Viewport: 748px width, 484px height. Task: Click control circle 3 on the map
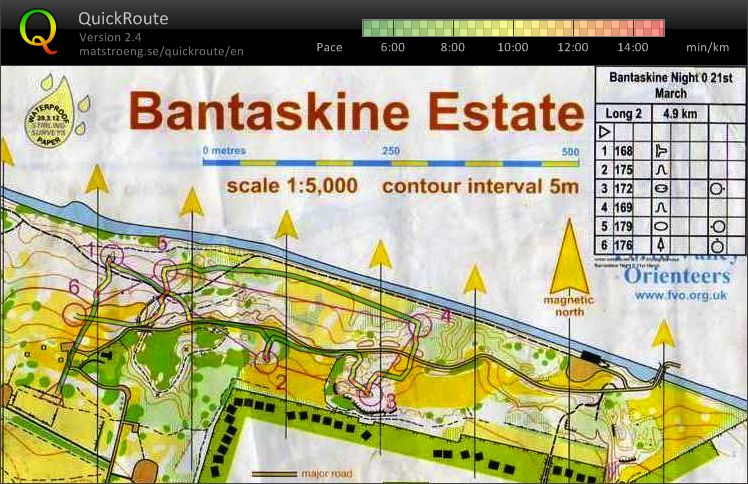click(371, 395)
